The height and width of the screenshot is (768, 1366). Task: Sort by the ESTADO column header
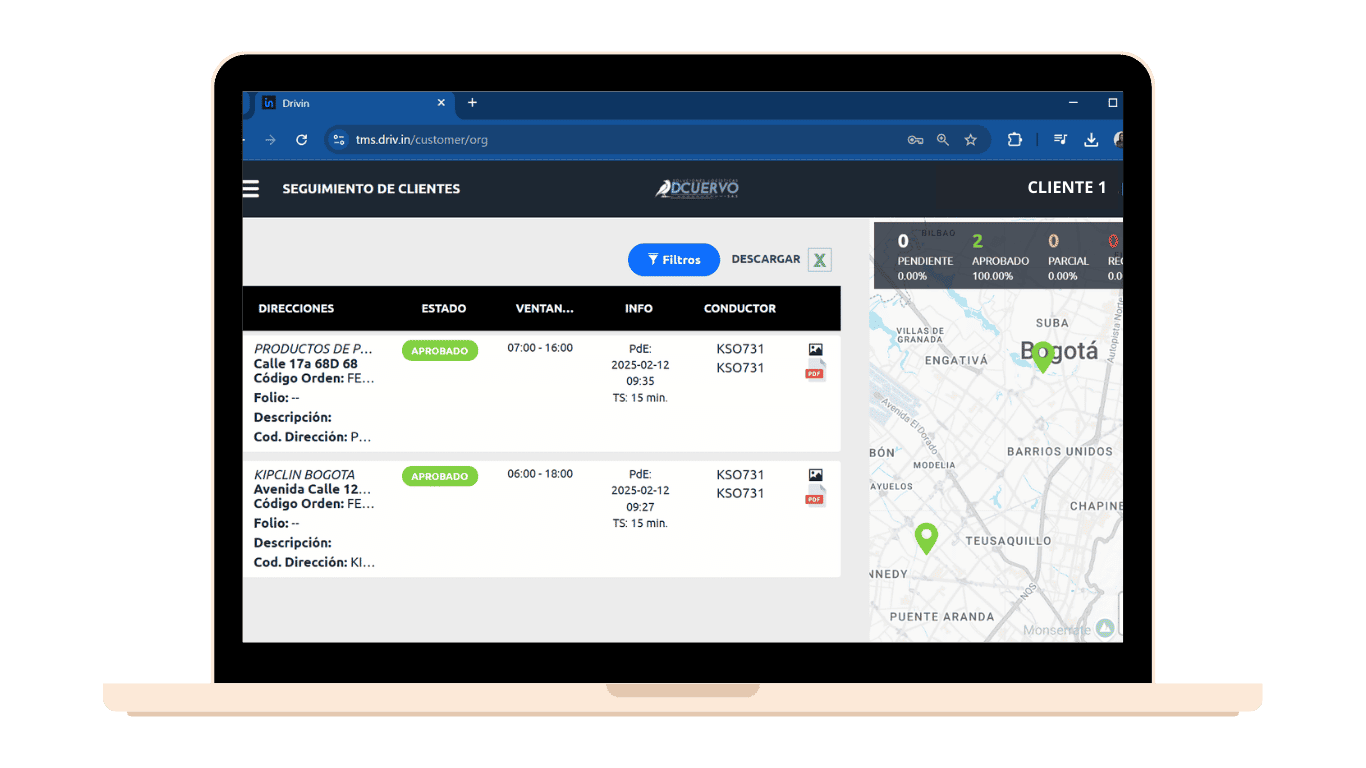(x=444, y=309)
